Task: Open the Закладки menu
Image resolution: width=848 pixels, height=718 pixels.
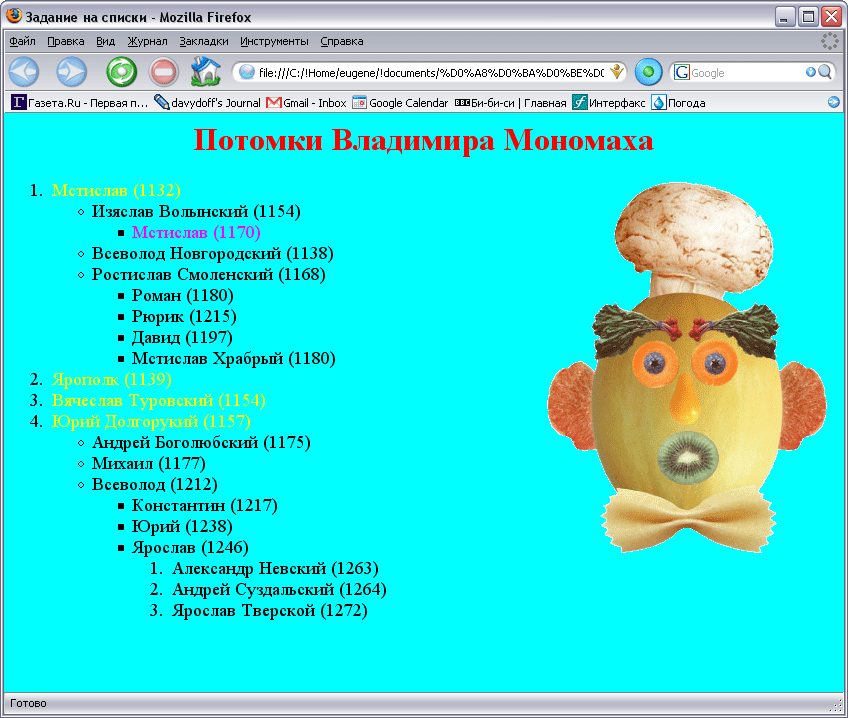Action: pos(204,41)
